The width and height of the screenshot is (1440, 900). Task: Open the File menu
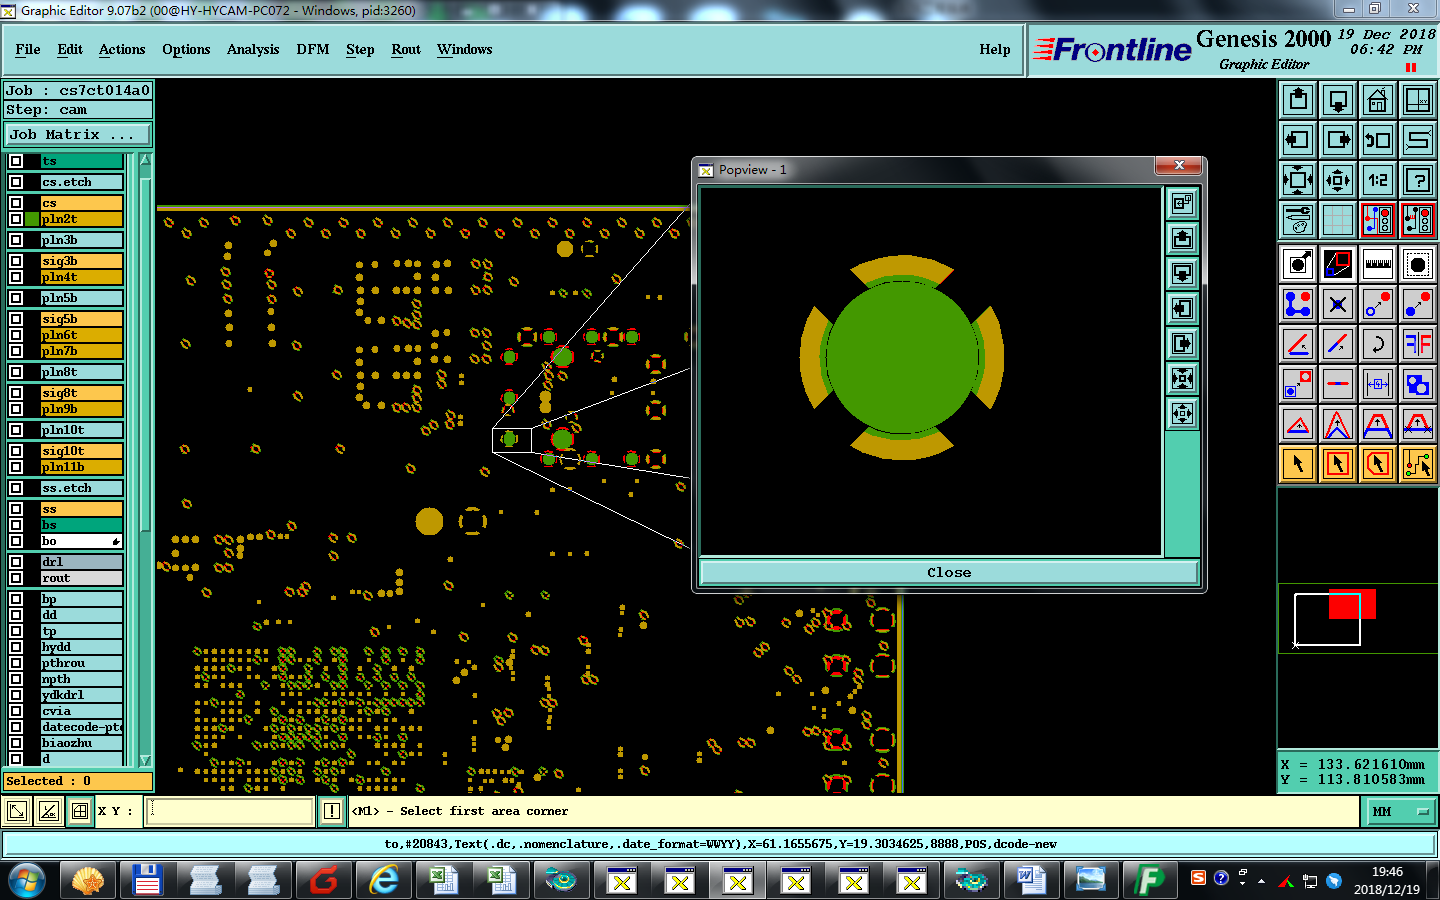tap(28, 49)
